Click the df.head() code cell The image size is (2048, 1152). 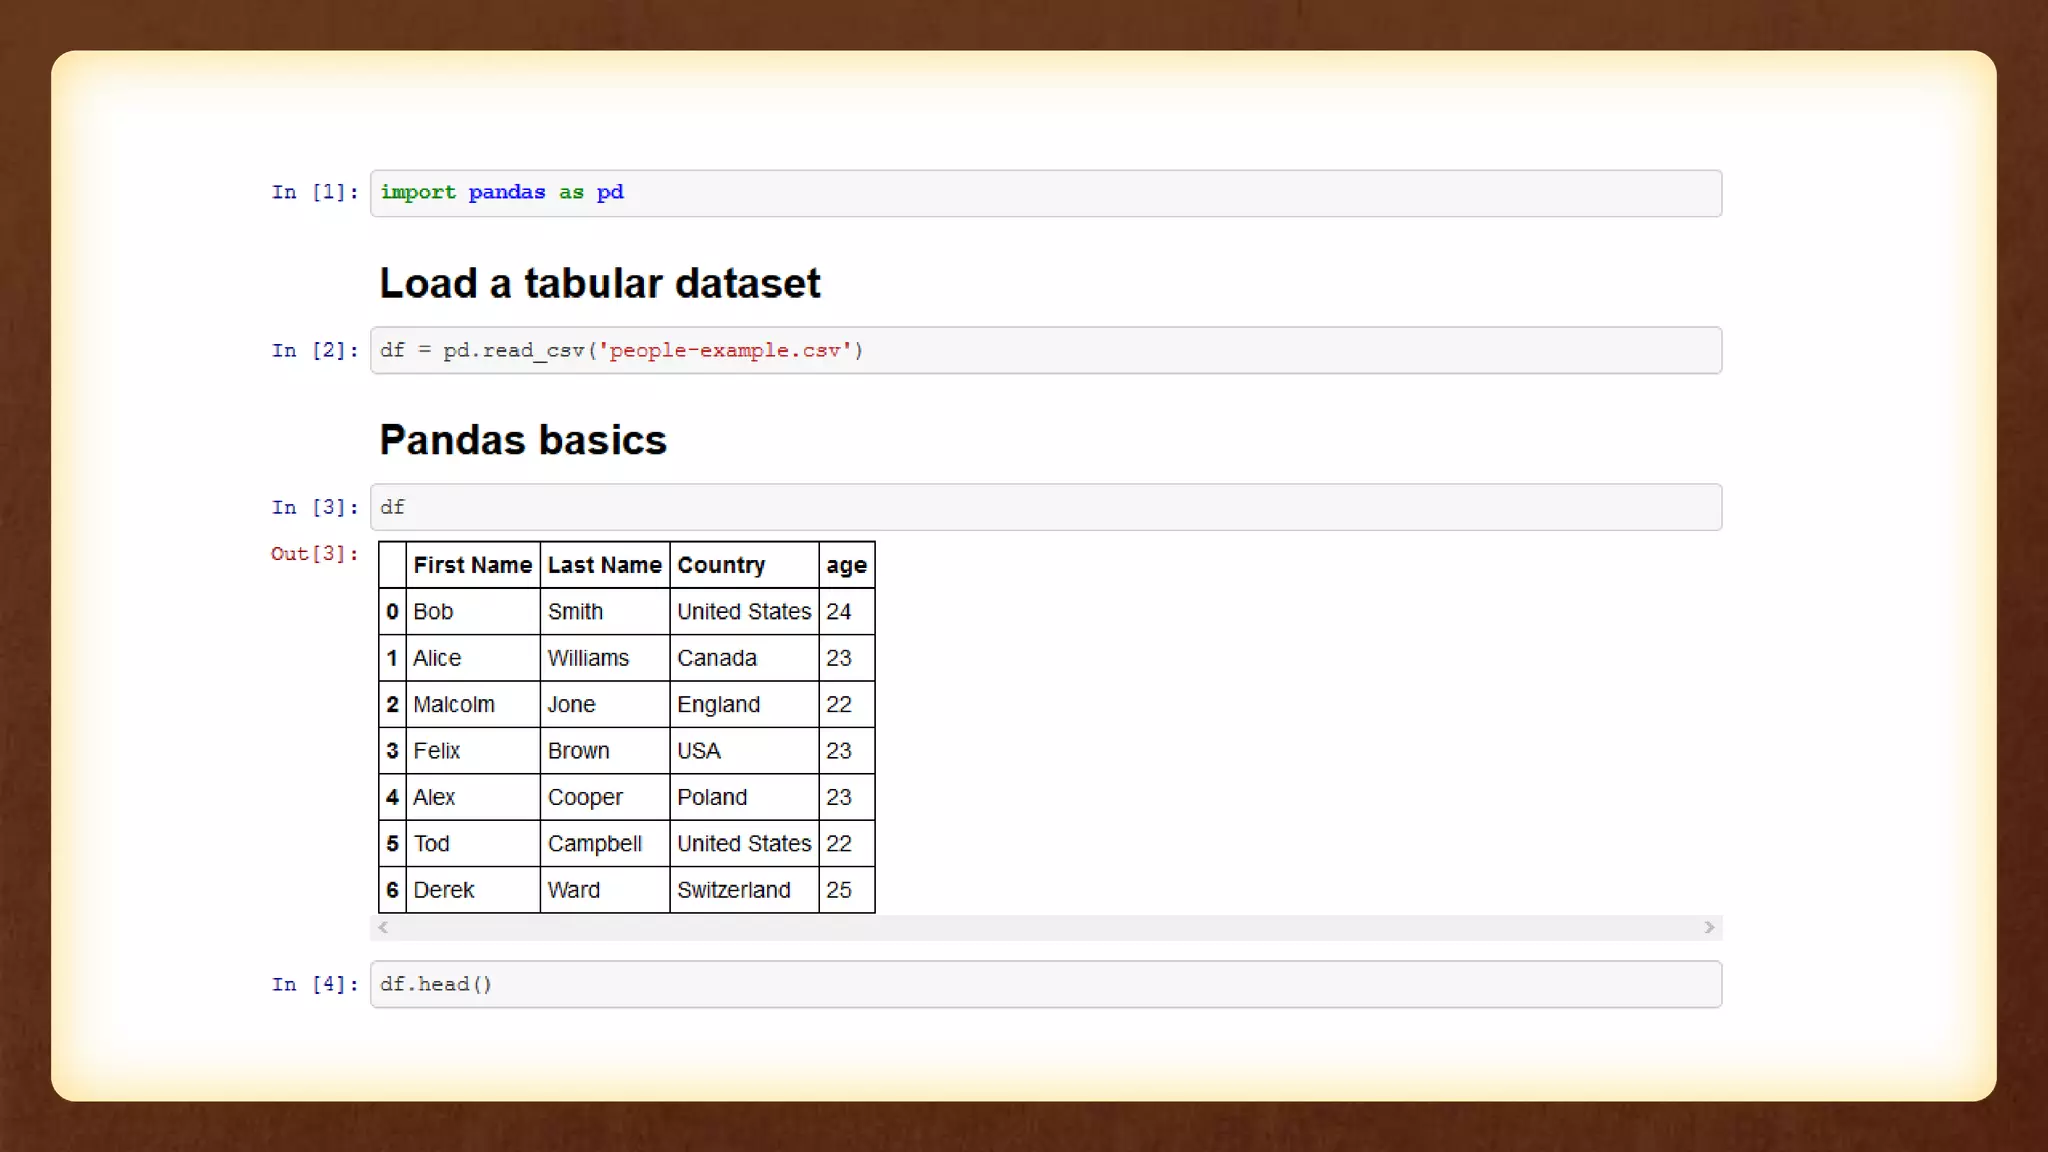tap(1045, 985)
